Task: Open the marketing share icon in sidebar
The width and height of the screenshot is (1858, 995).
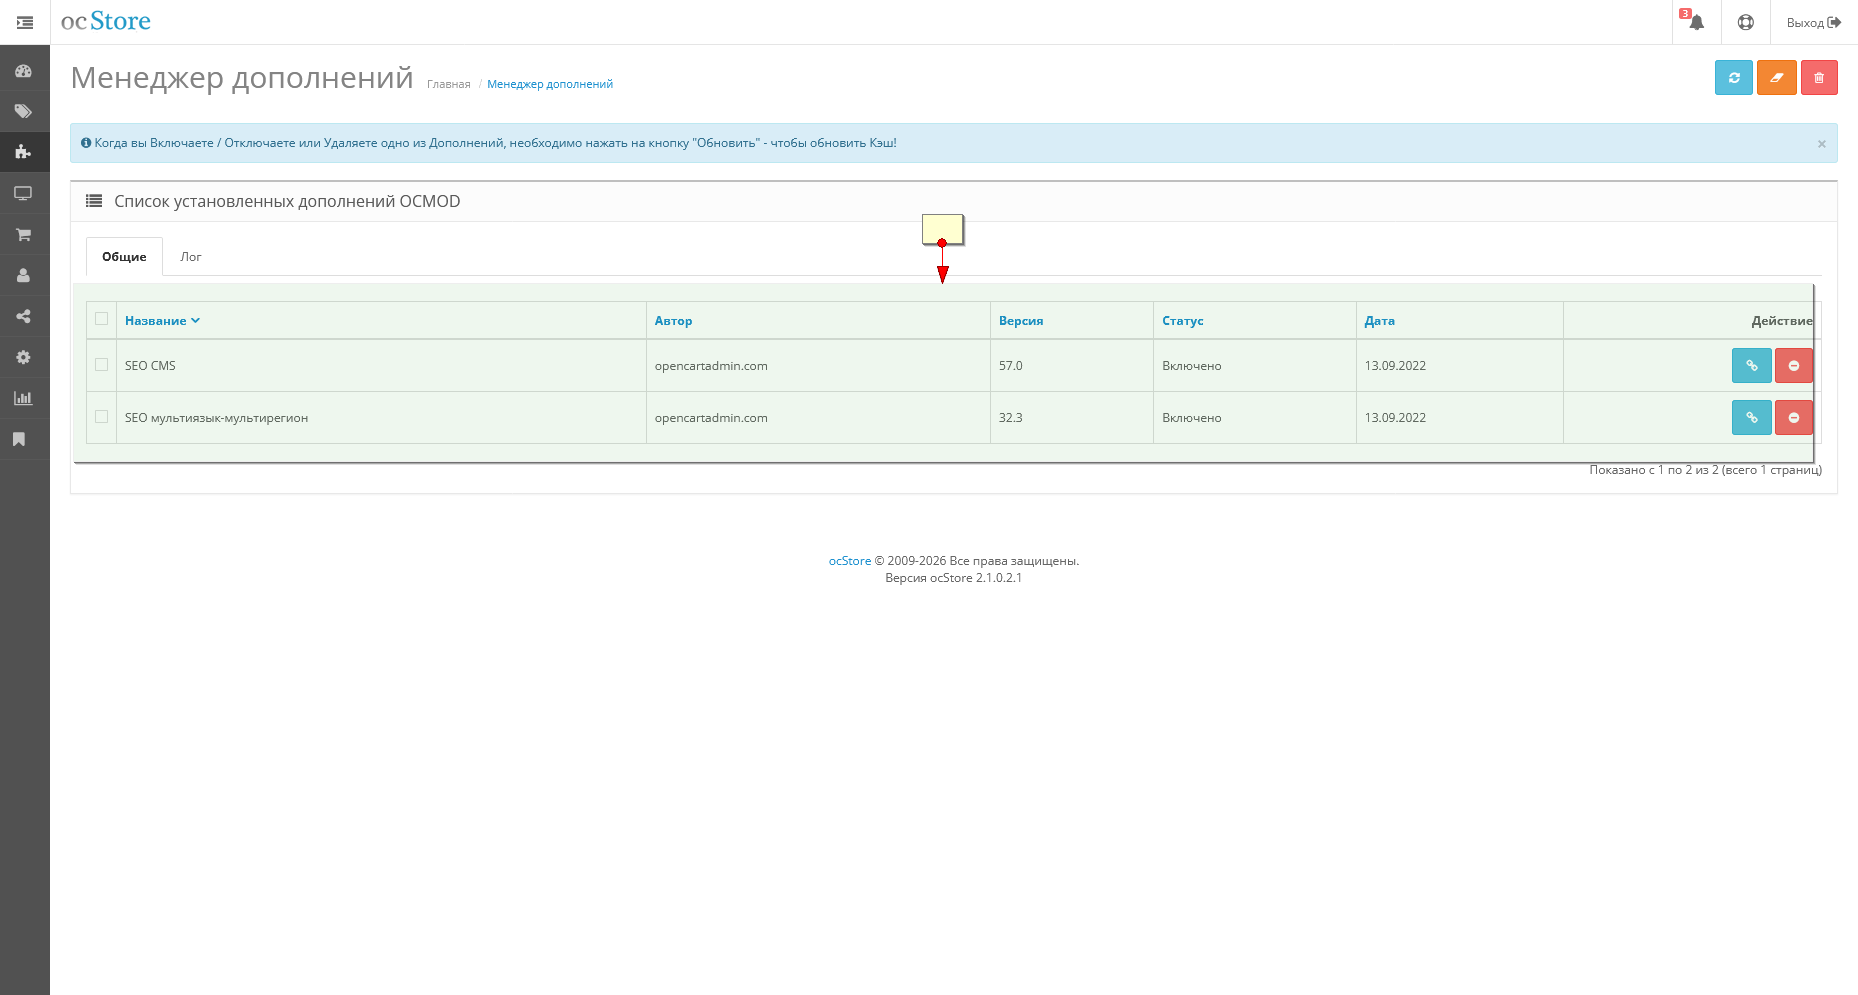Action: click(24, 316)
